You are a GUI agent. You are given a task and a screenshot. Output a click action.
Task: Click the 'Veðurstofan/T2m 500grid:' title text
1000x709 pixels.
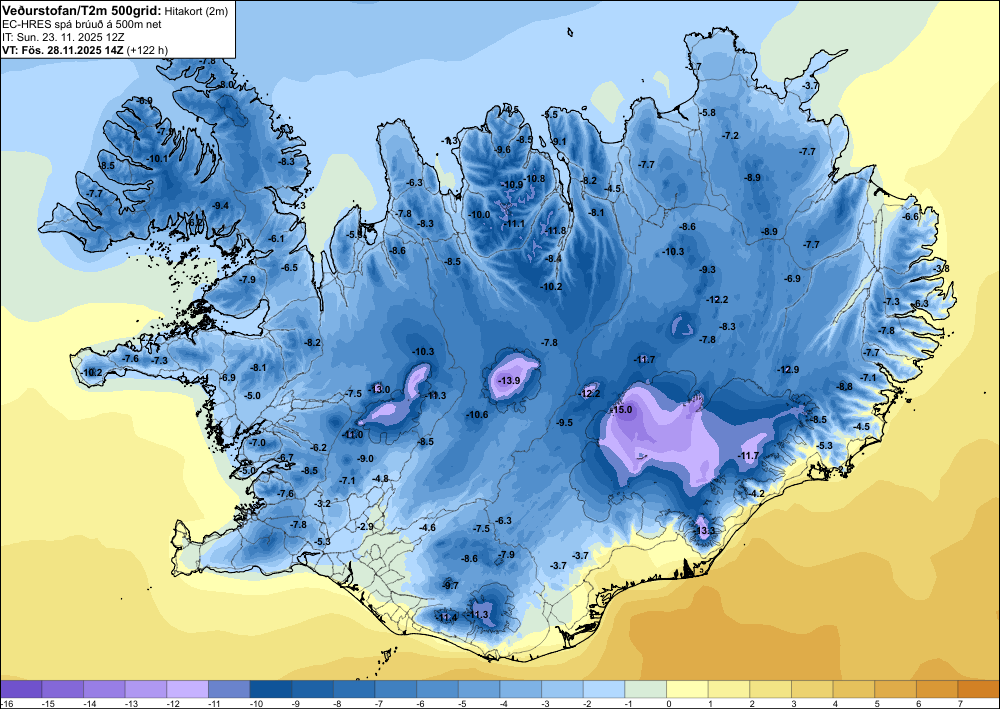tap(82, 10)
